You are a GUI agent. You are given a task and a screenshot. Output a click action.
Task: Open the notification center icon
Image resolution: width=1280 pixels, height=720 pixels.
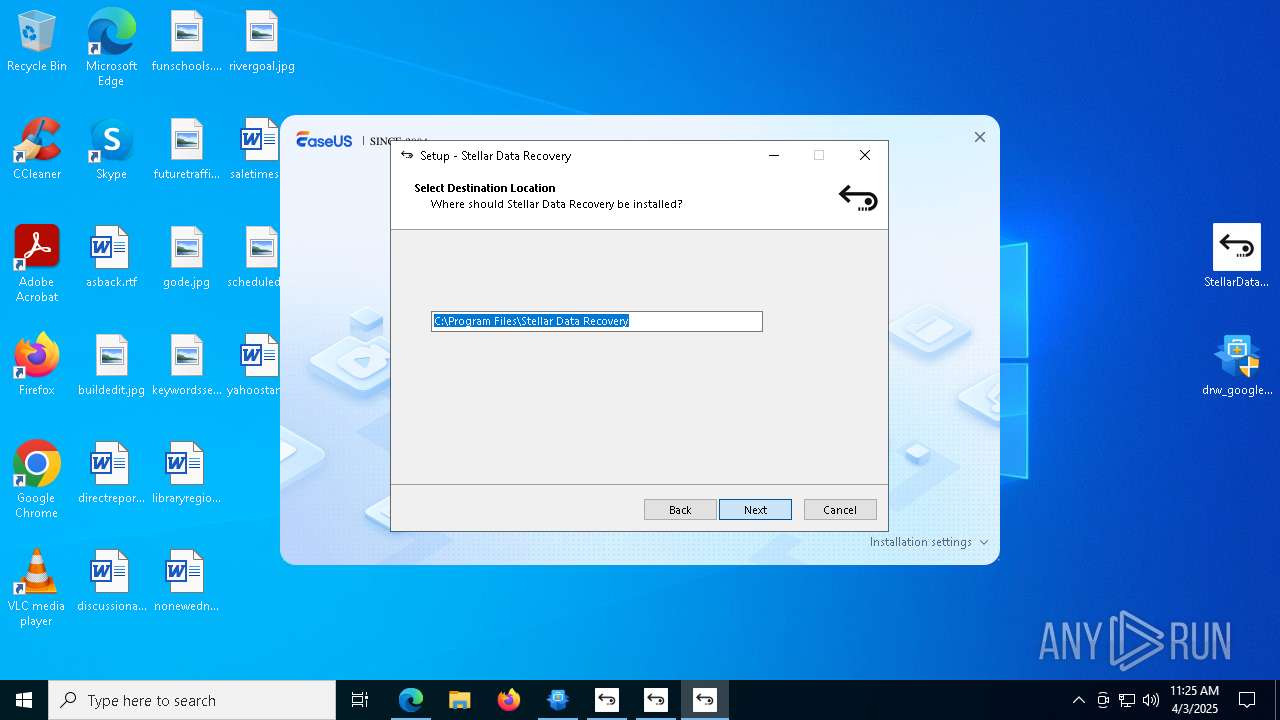pos(1247,700)
